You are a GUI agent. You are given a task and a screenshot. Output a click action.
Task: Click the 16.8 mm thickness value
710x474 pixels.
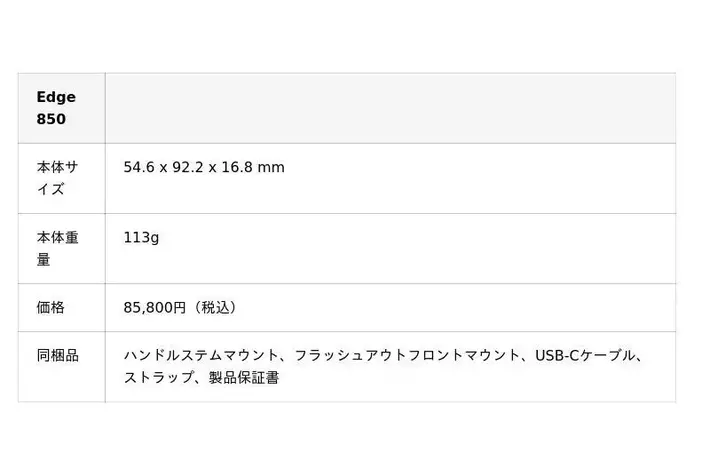pos(257,167)
